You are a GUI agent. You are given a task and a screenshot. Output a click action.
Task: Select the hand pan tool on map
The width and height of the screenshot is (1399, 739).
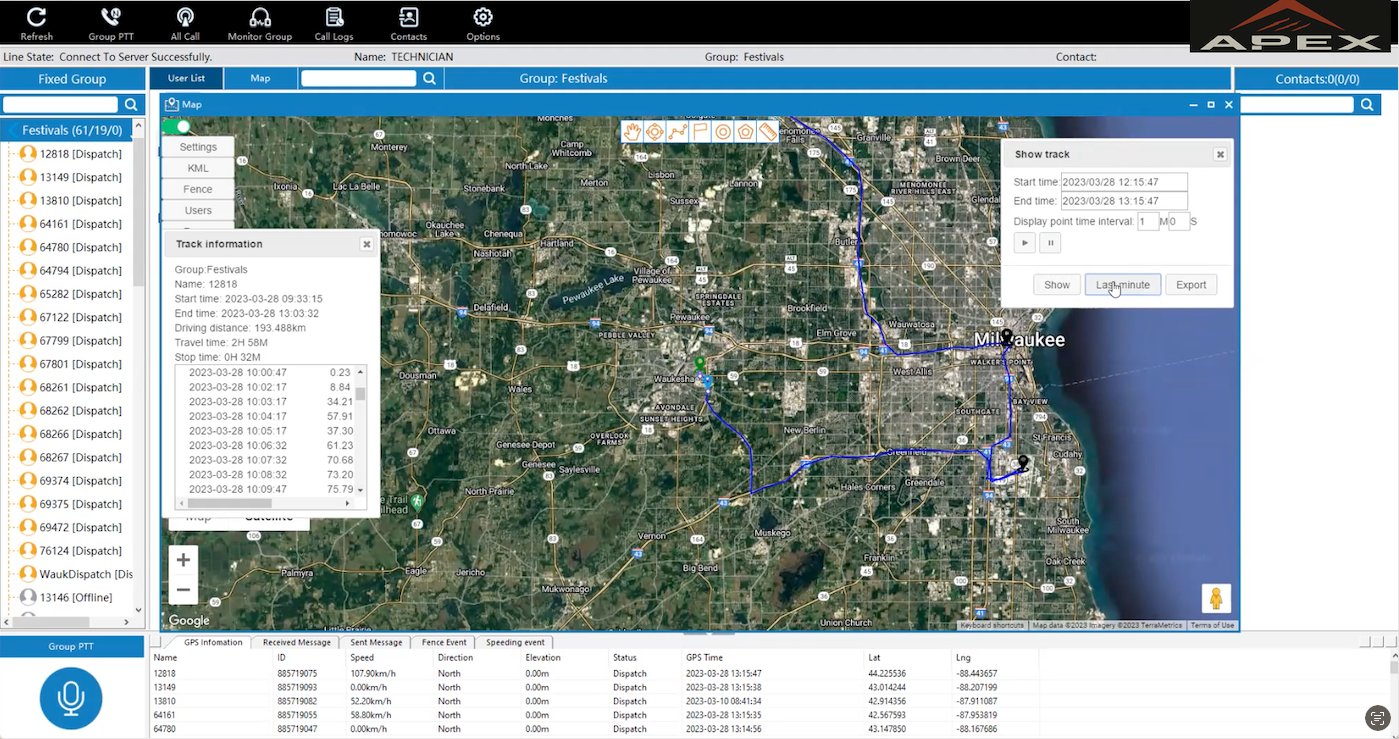coord(632,132)
